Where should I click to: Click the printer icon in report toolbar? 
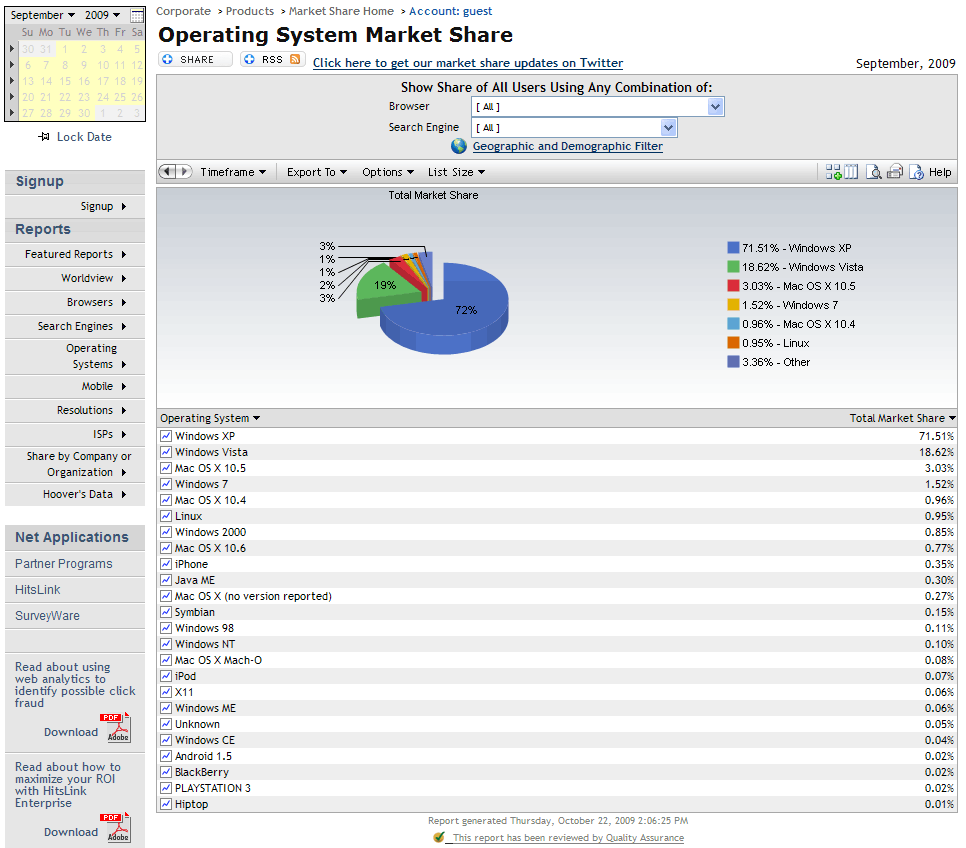895,172
